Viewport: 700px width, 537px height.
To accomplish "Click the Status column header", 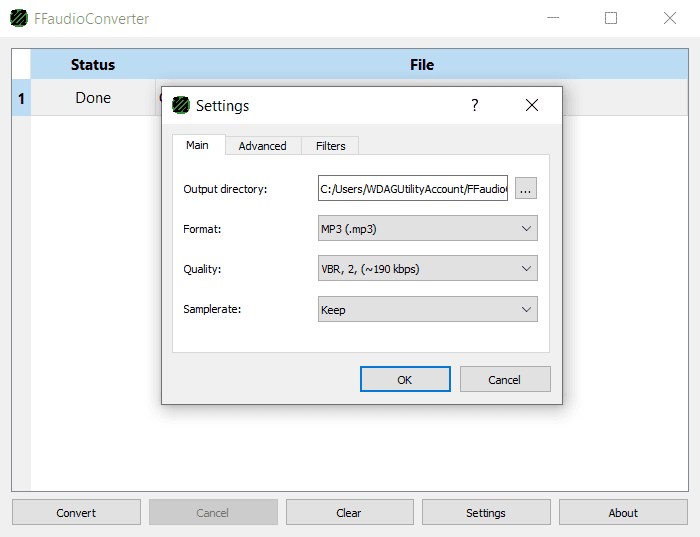I will click(93, 65).
